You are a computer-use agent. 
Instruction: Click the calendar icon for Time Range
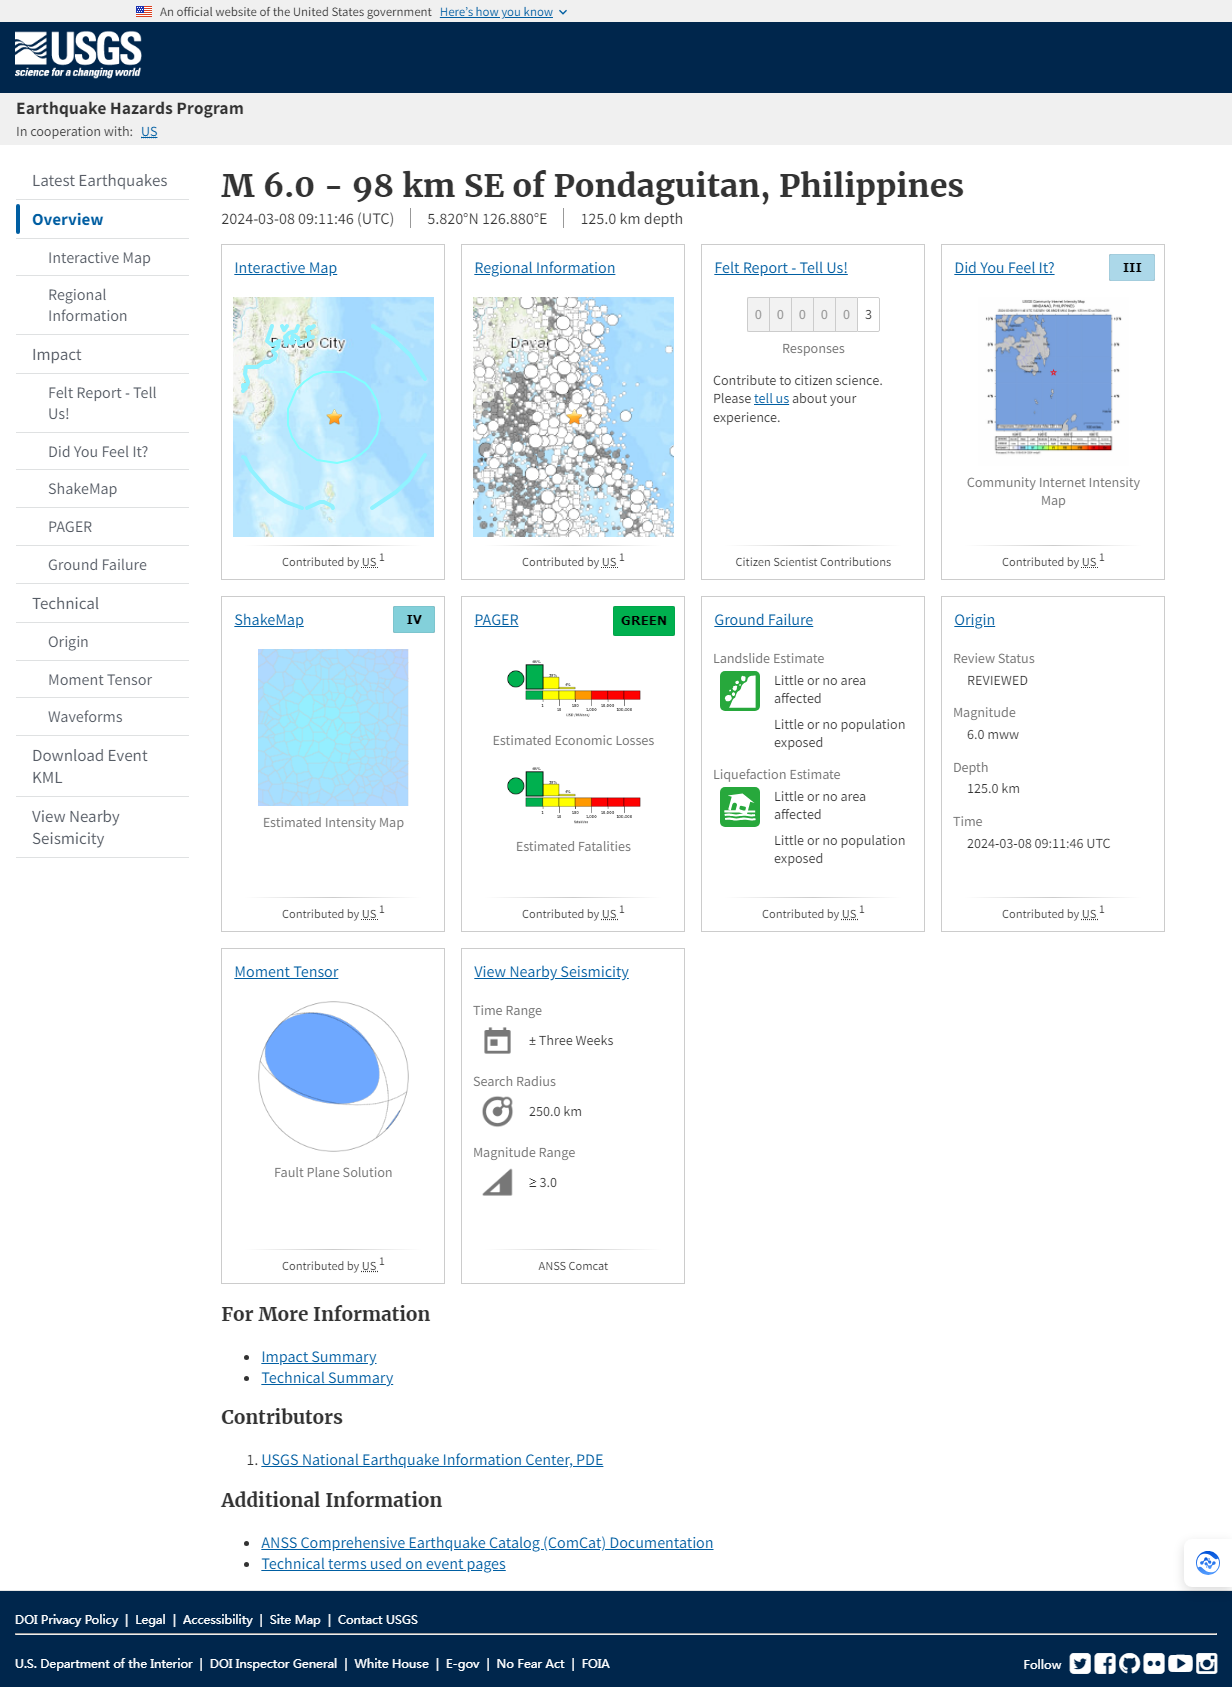(497, 1041)
